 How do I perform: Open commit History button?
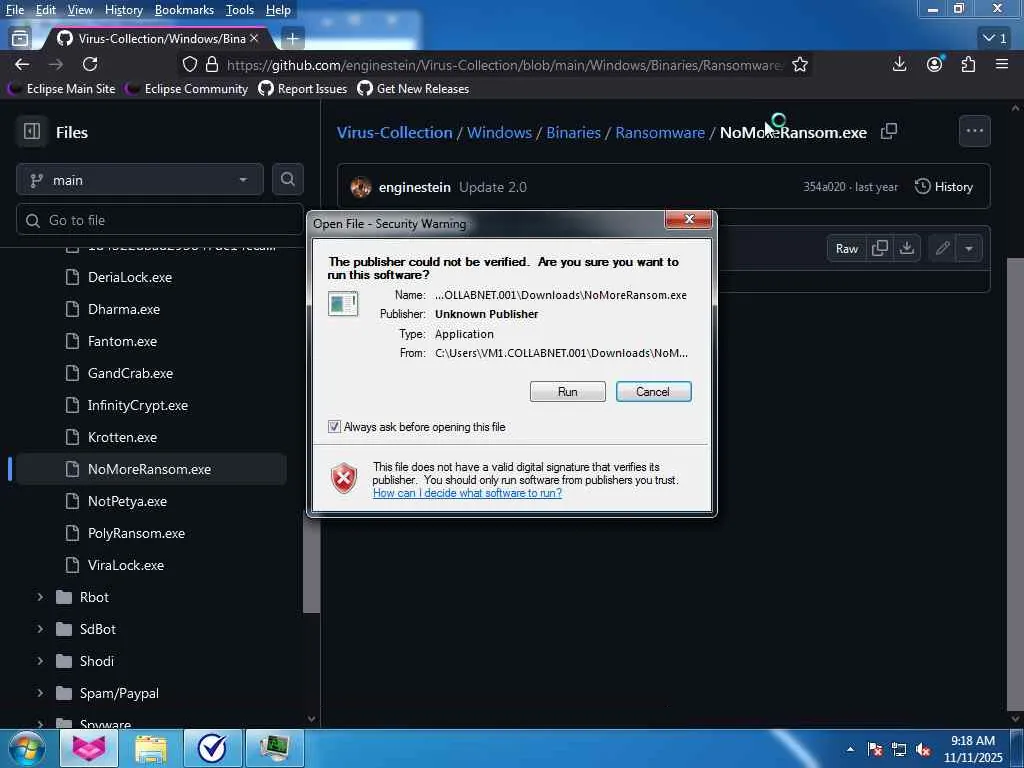(944, 187)
